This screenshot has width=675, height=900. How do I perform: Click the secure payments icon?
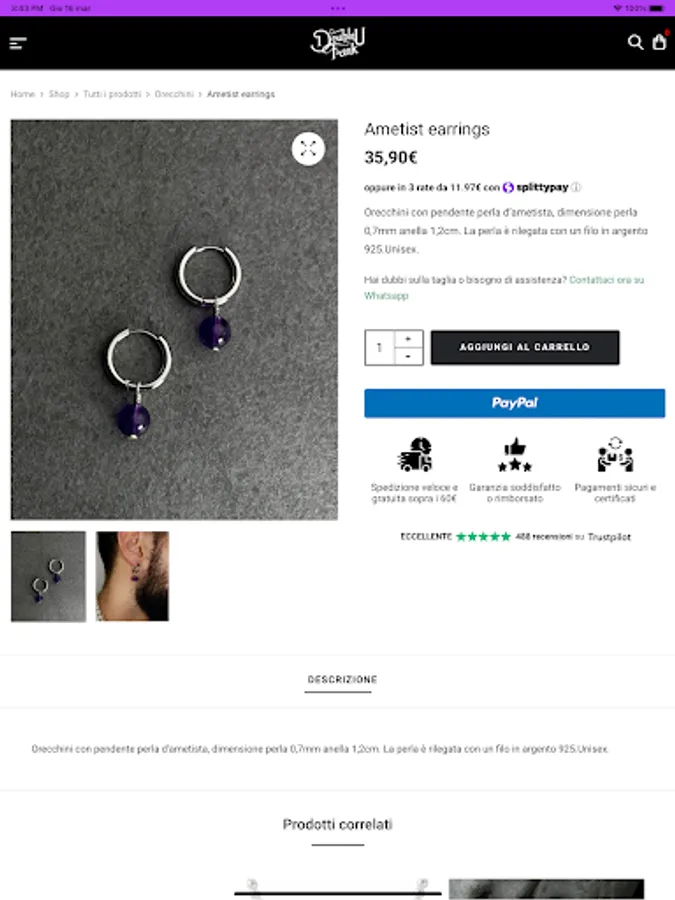615,455
